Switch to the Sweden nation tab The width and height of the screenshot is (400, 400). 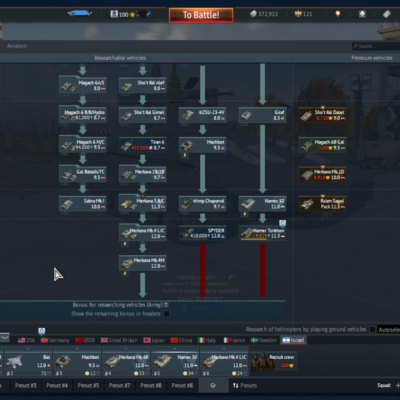click(x=264, y=340)
